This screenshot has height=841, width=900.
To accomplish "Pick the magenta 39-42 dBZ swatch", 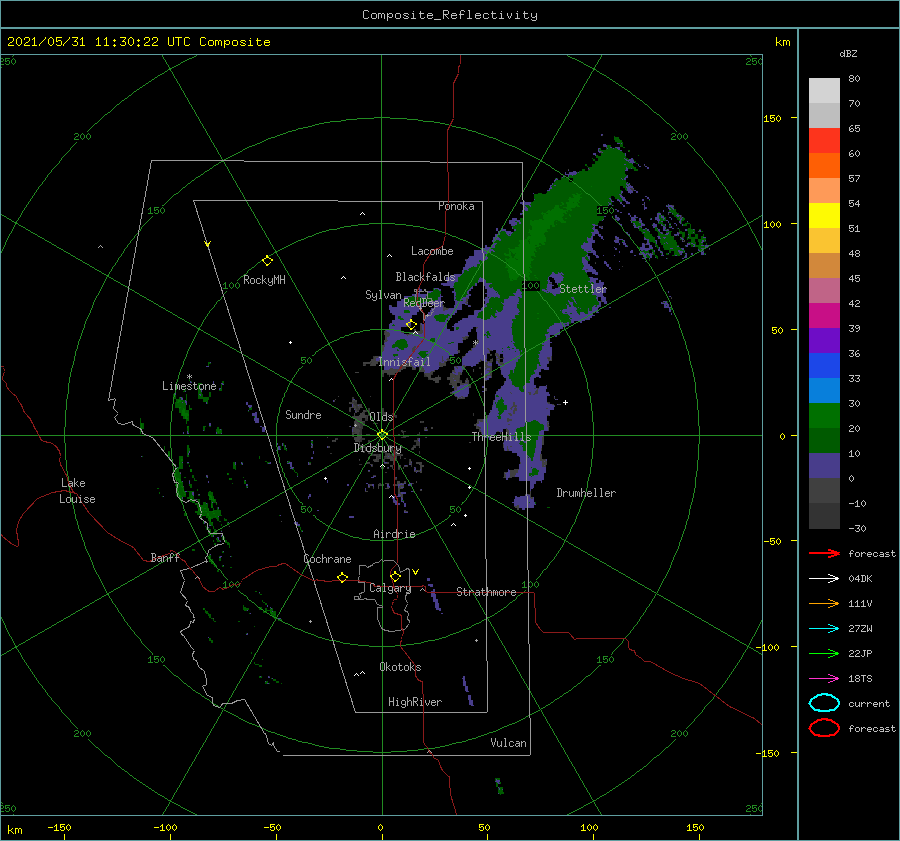I will click(x=824, y=315).
